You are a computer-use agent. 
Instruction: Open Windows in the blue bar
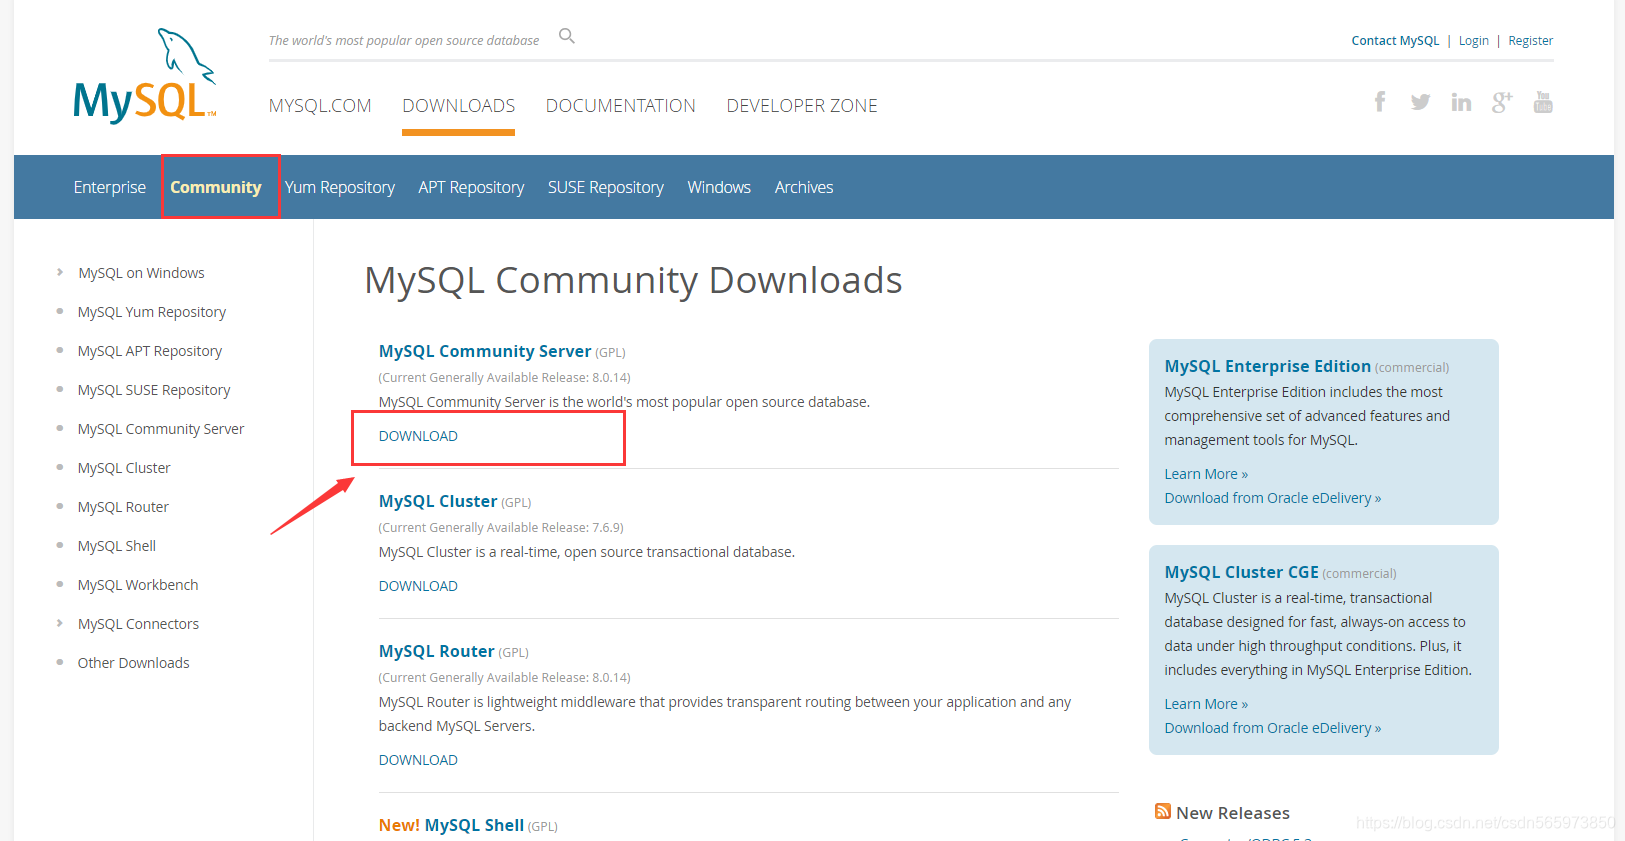(x=719, y=187)
